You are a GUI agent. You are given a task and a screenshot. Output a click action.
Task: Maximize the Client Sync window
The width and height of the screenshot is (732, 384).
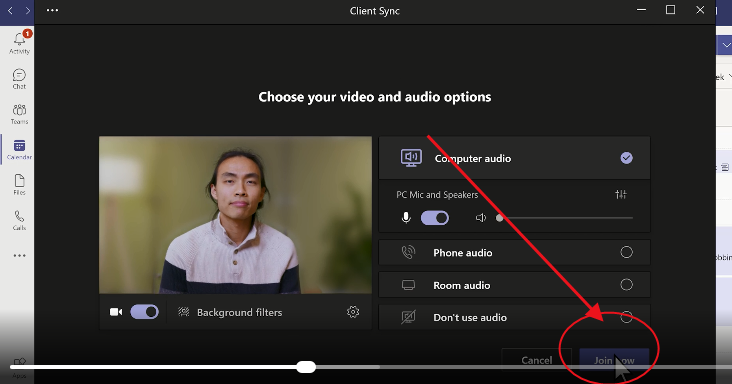coord(670,10)
